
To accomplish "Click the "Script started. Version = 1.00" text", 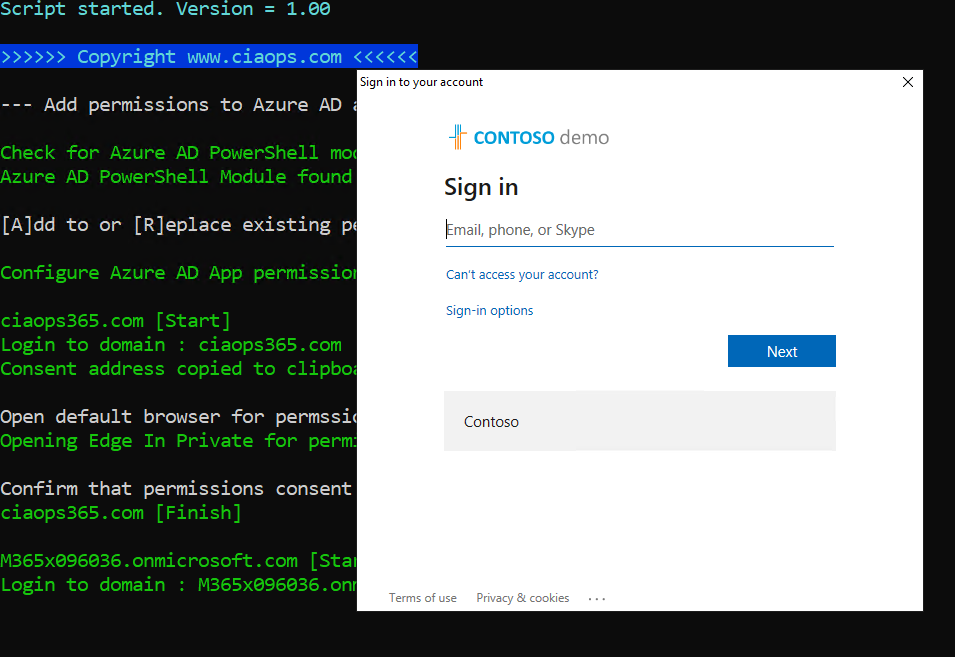I will 165,9.
